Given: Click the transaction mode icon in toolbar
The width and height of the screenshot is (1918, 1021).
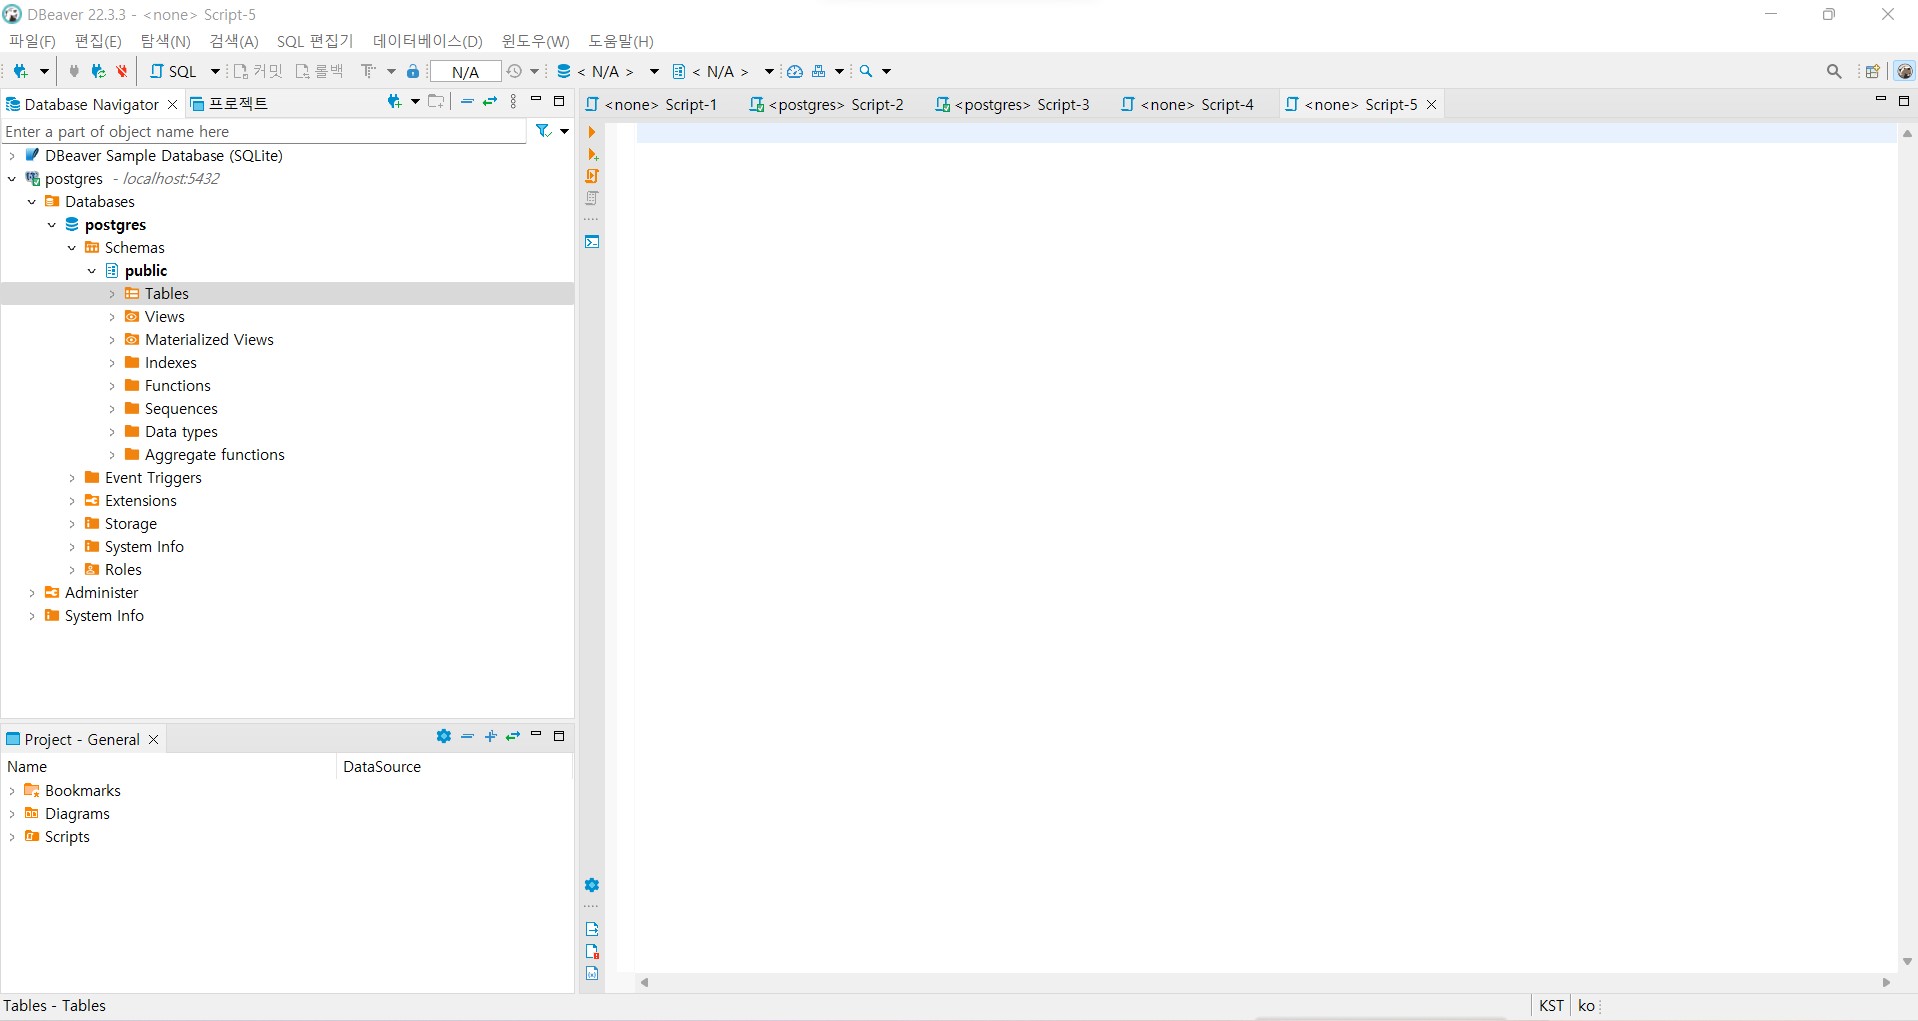Looking at the screenshot, I should tap(368, 71).
